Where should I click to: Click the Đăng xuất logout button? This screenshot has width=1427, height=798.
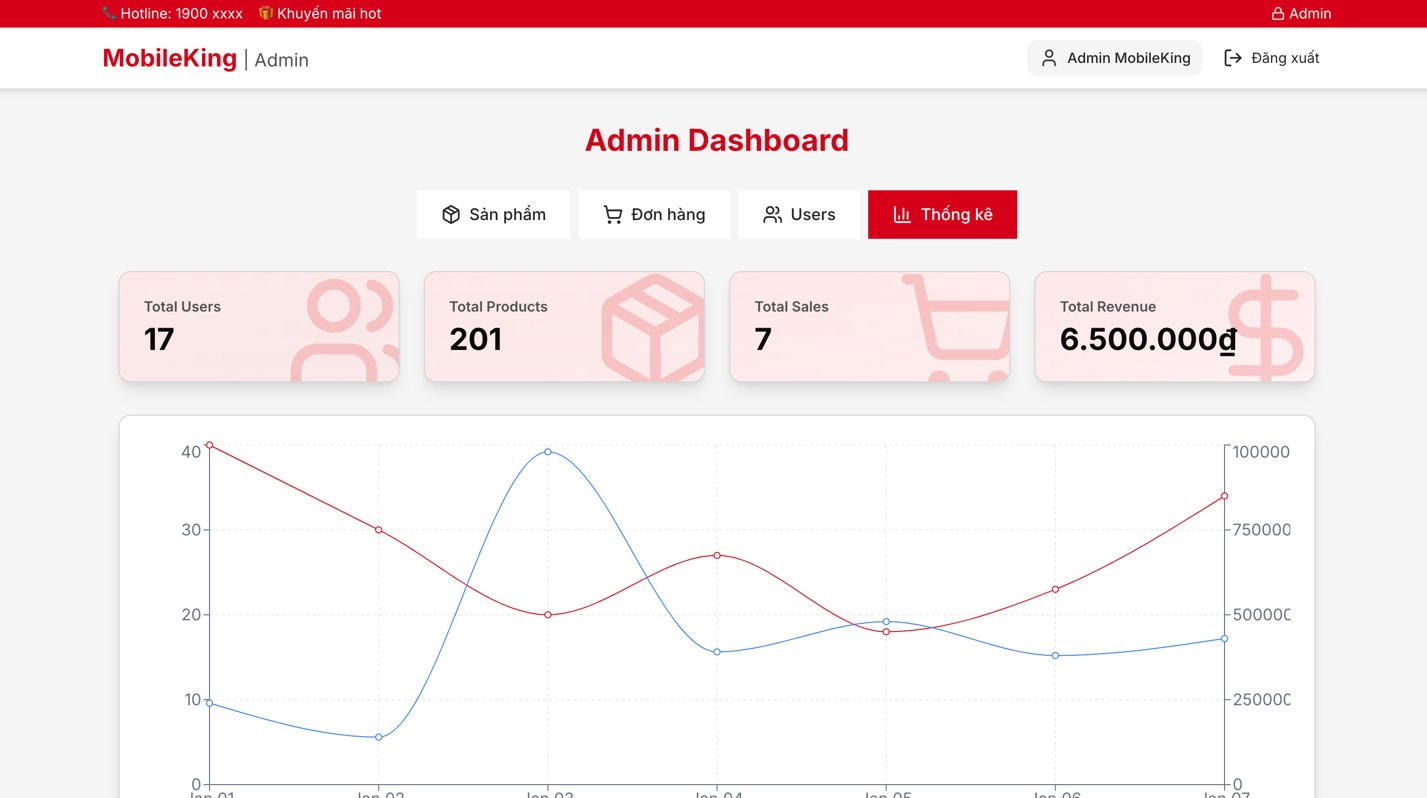pos(1272,58)
